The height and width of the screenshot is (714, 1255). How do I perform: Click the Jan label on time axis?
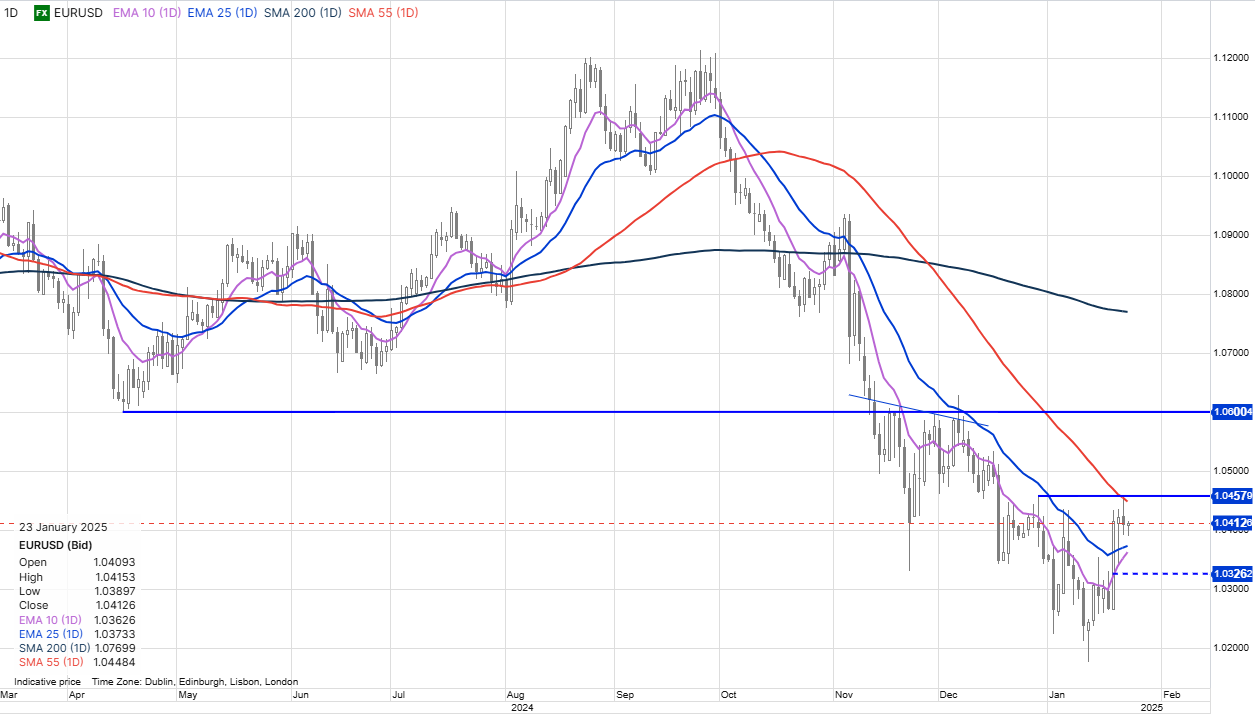pos(1056,693)
